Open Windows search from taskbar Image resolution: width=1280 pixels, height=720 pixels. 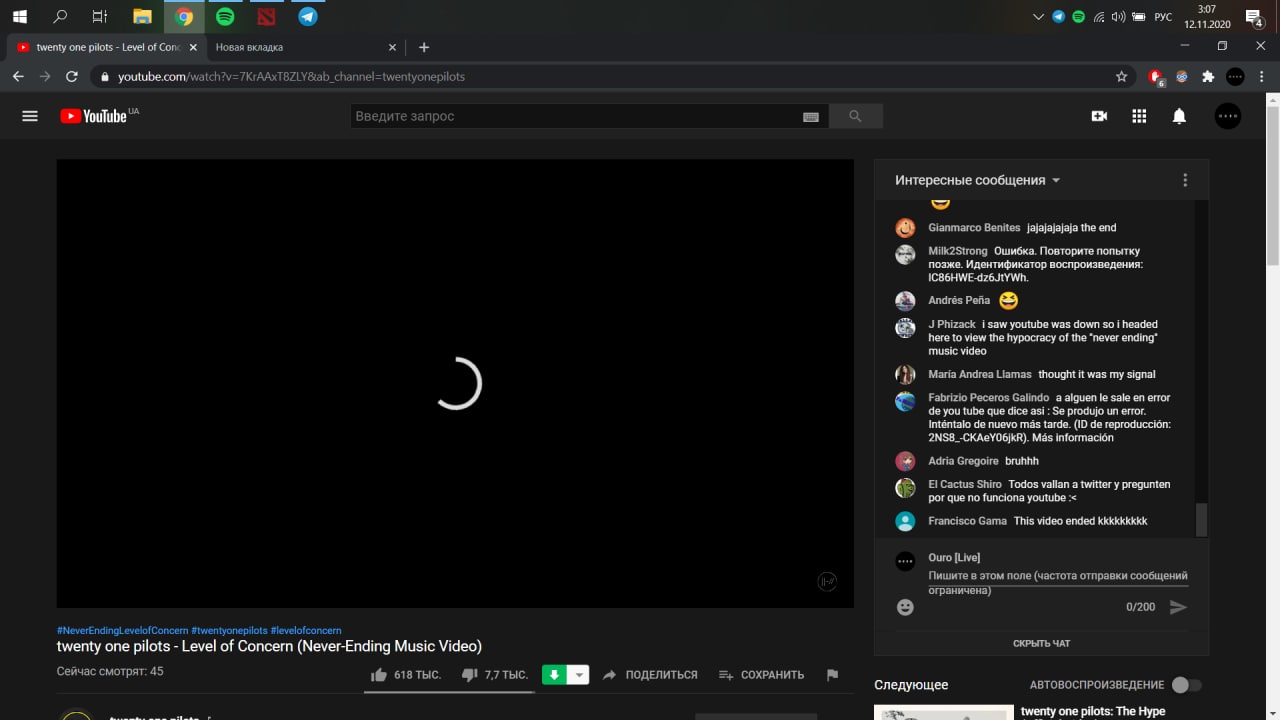click(60, 16)
